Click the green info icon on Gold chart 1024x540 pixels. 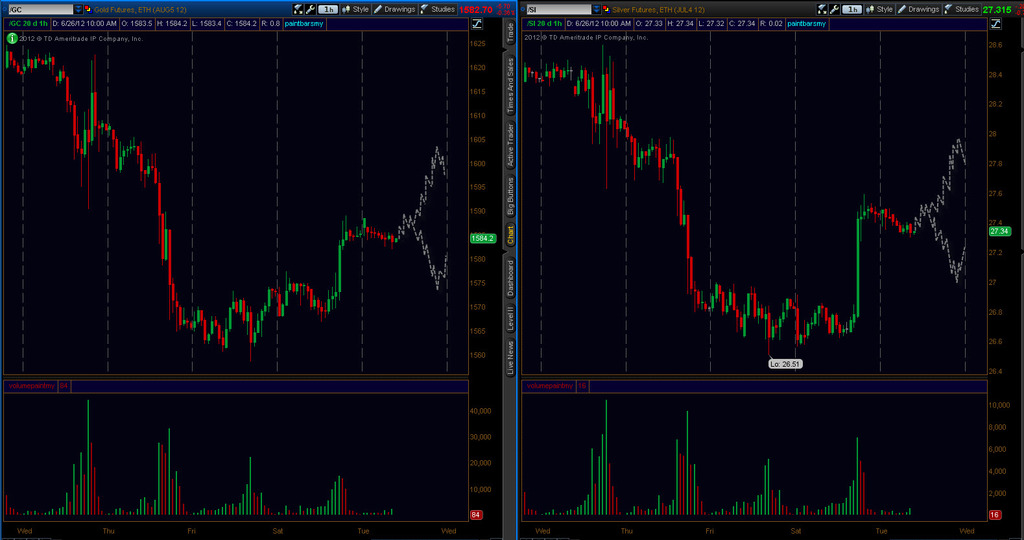pyautogui.click(x=12, y=39)
